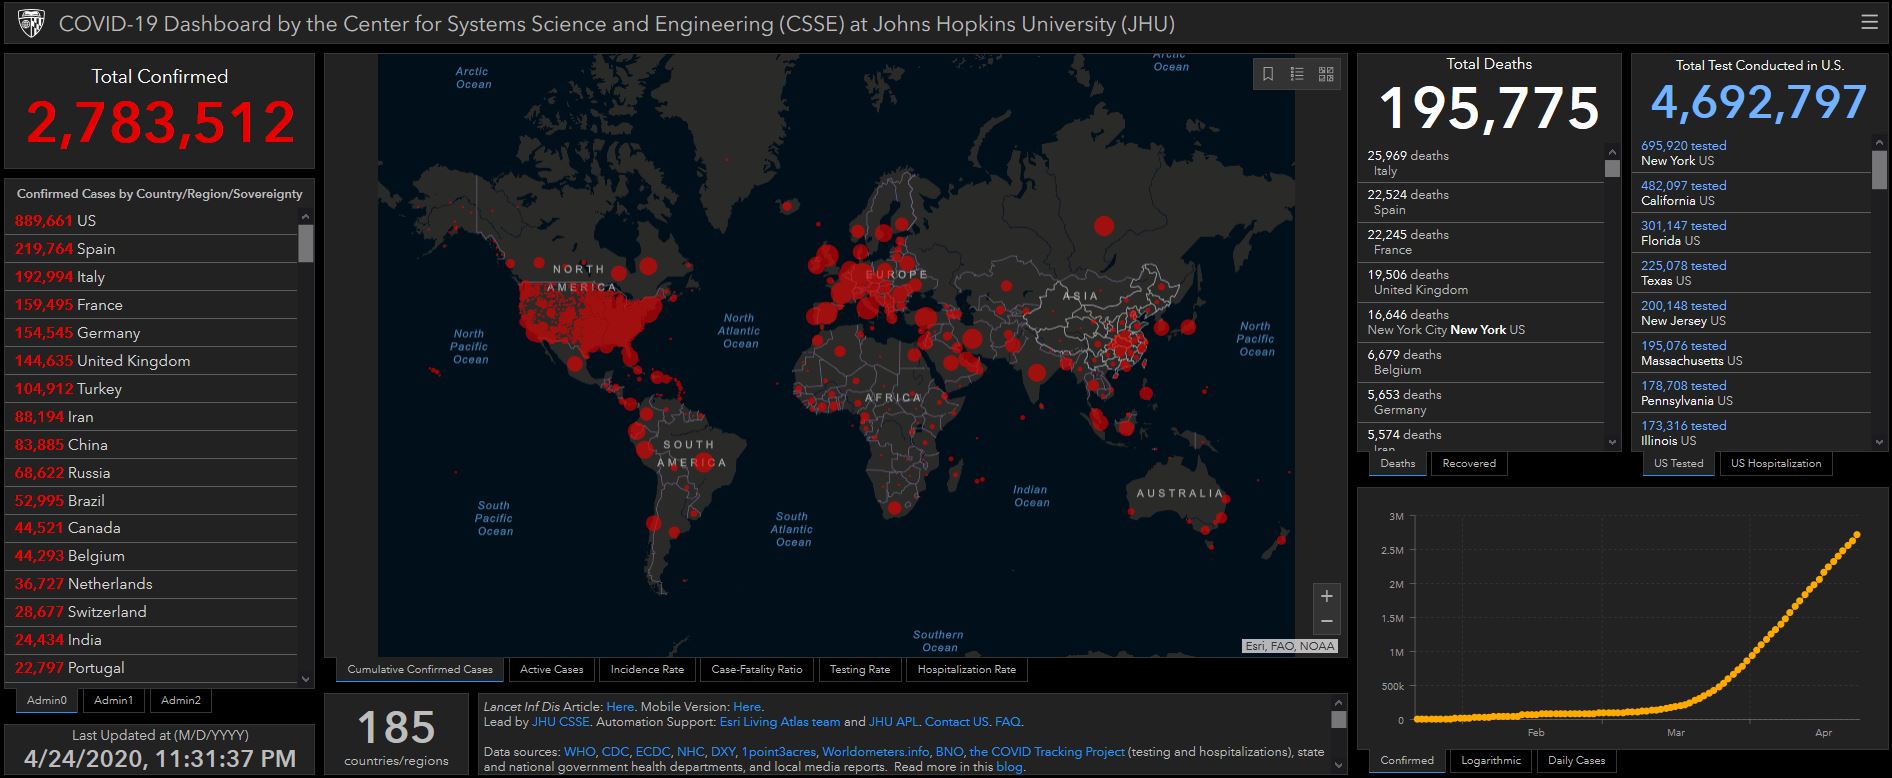Zoom in on the map
The image size is (1892, 778).
(x=1326, y=596)
